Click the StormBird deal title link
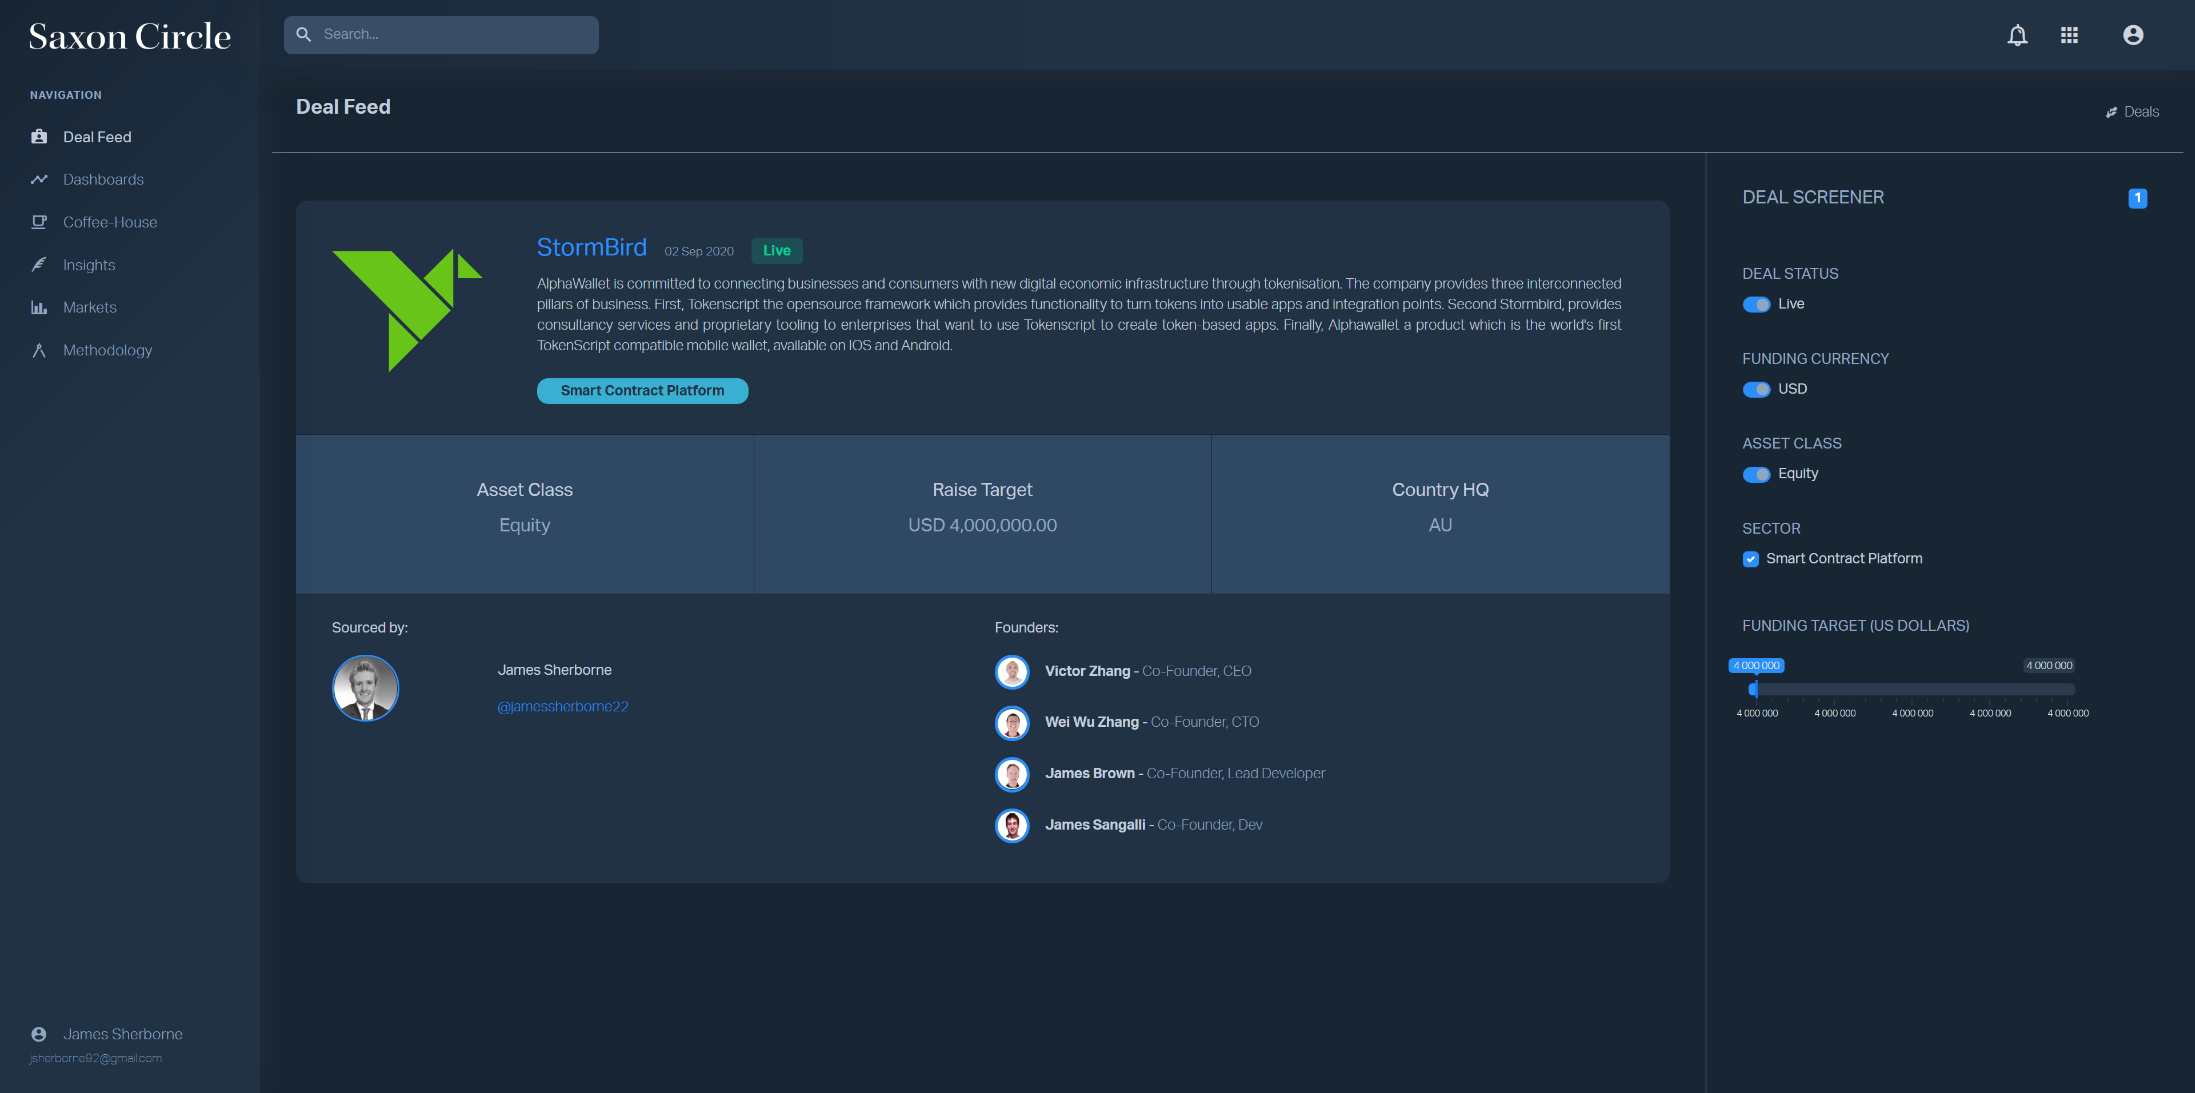Image resolution: width=2195 pixels, height=1093 pixels. 591,247
